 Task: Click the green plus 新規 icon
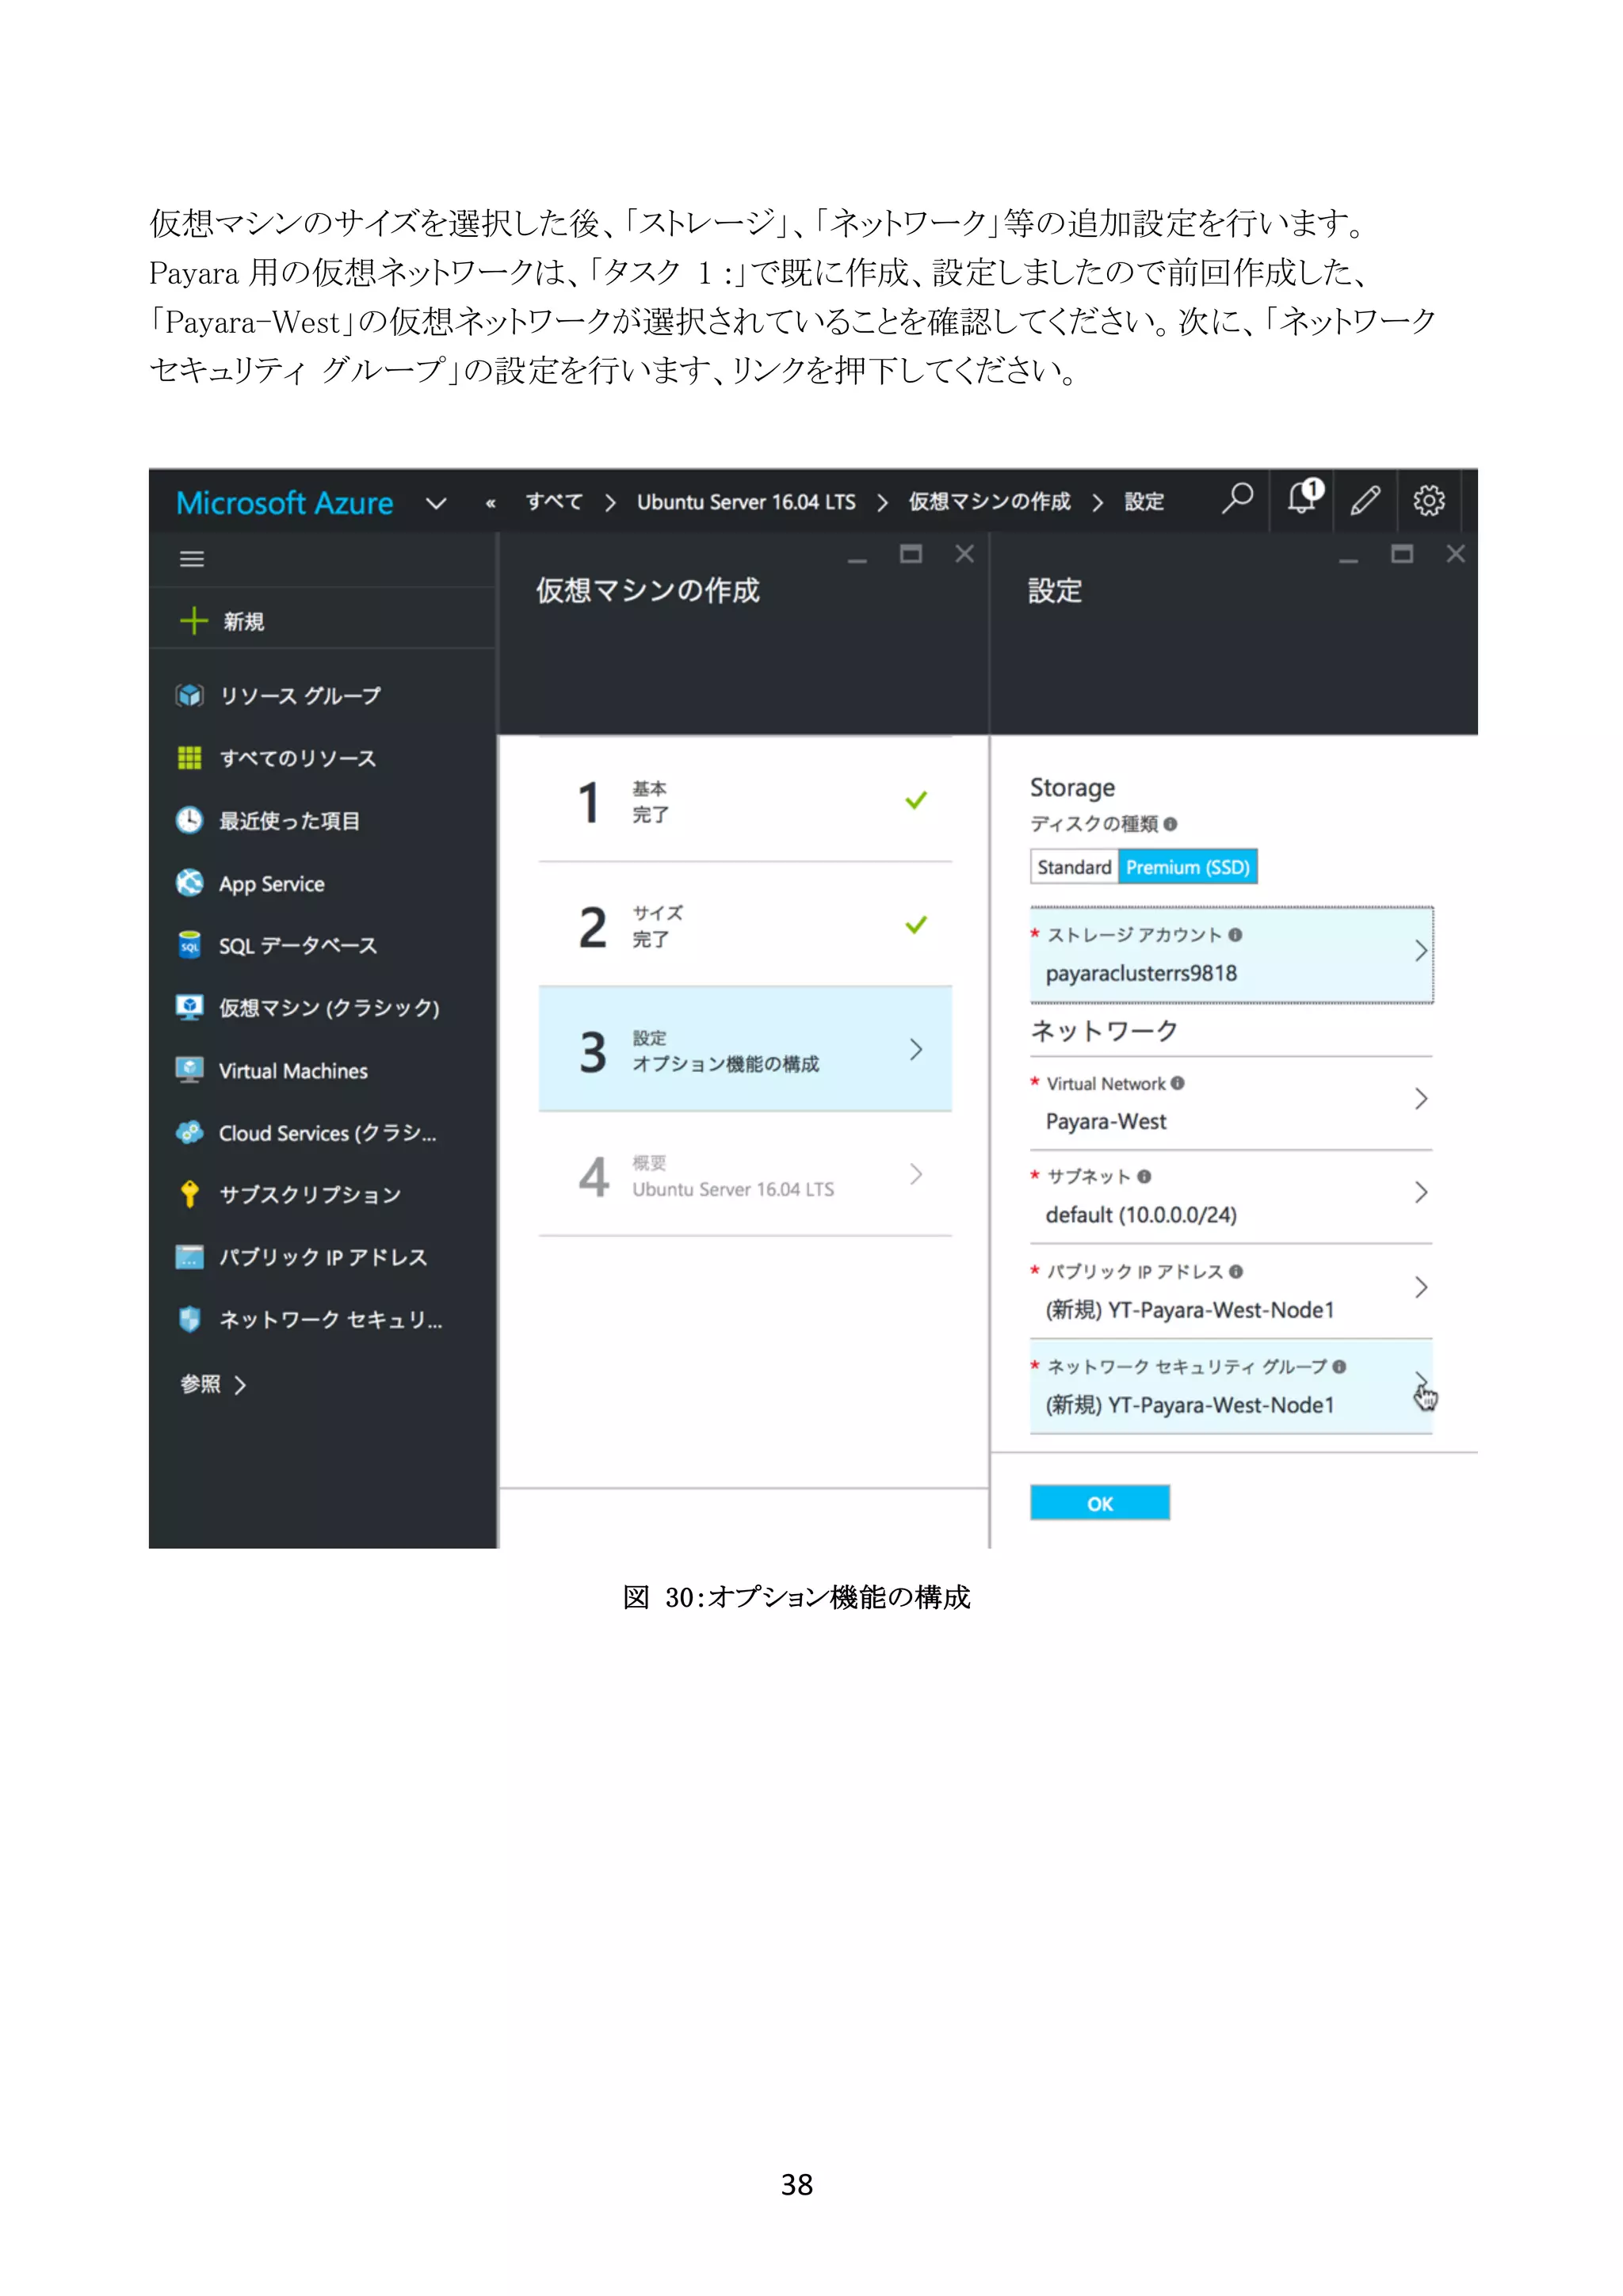point(193,621)
